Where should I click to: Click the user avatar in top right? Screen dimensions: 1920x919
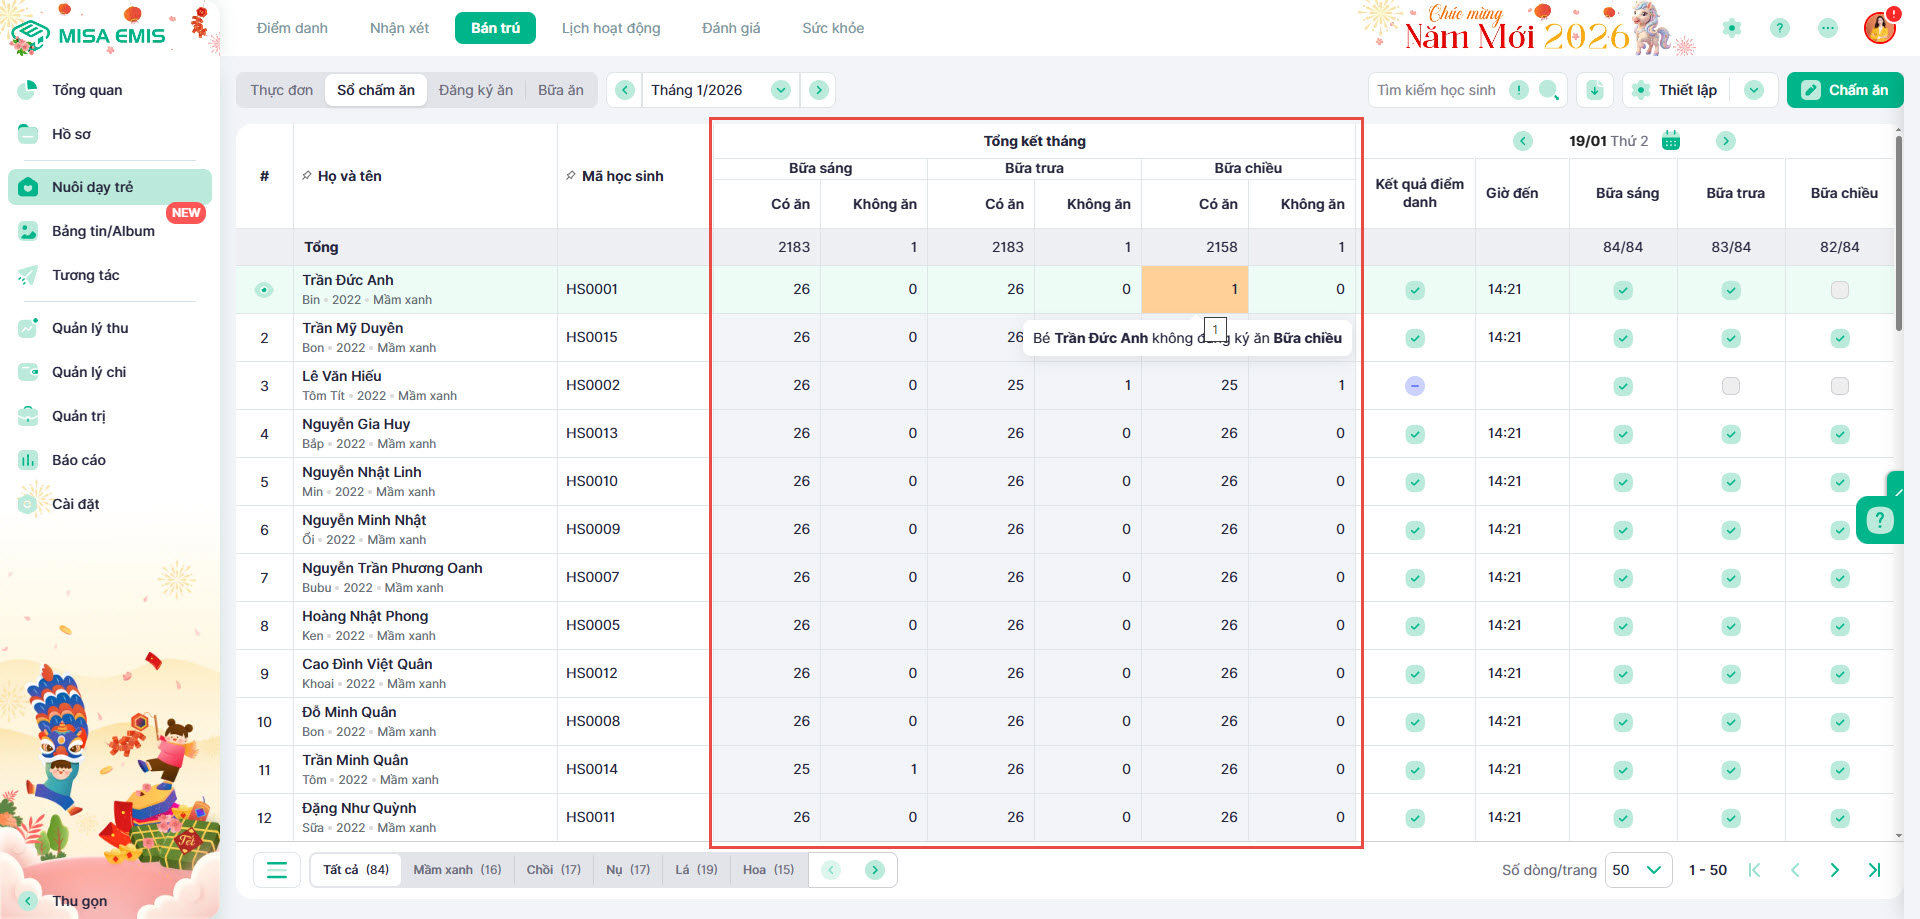(x=1879, y=28)
